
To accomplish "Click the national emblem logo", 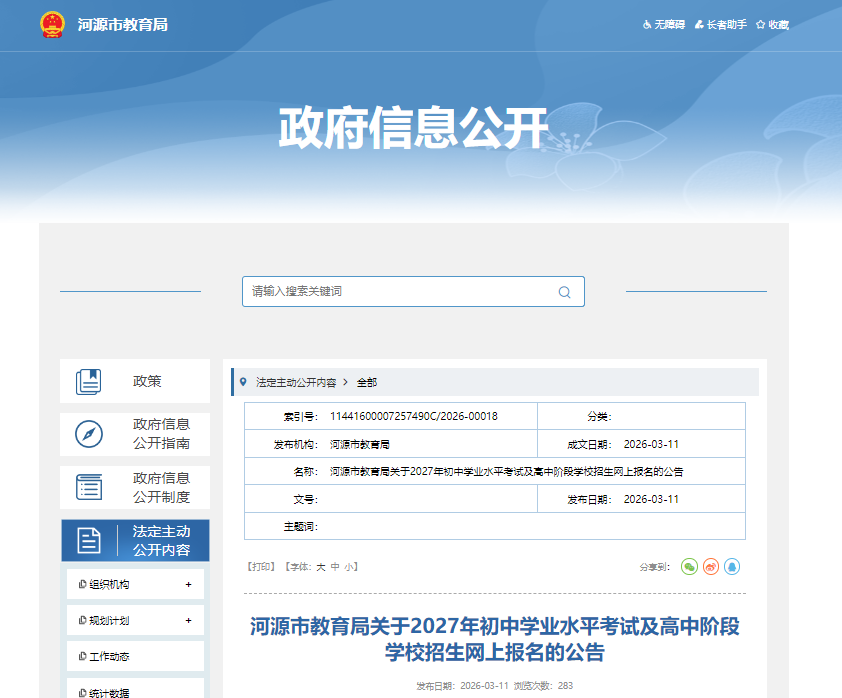I will coord(52,24).
